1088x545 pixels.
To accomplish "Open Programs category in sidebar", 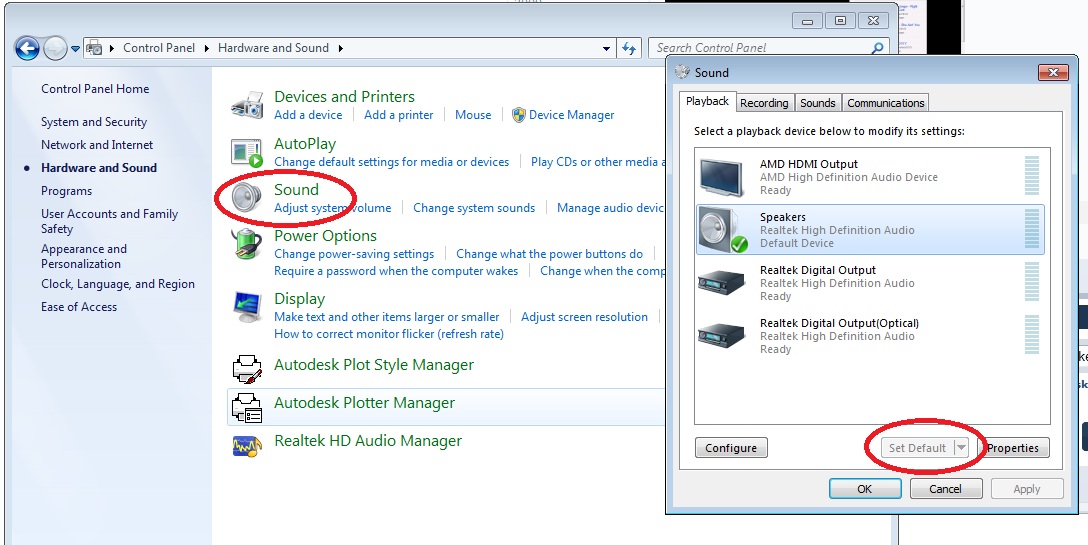I will [67, 191].
